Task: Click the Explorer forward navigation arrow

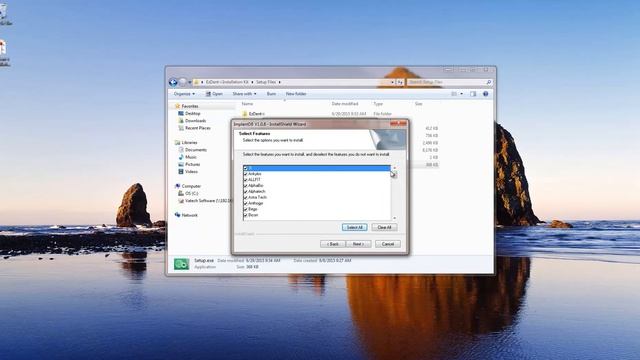Action: pos(182,82)
